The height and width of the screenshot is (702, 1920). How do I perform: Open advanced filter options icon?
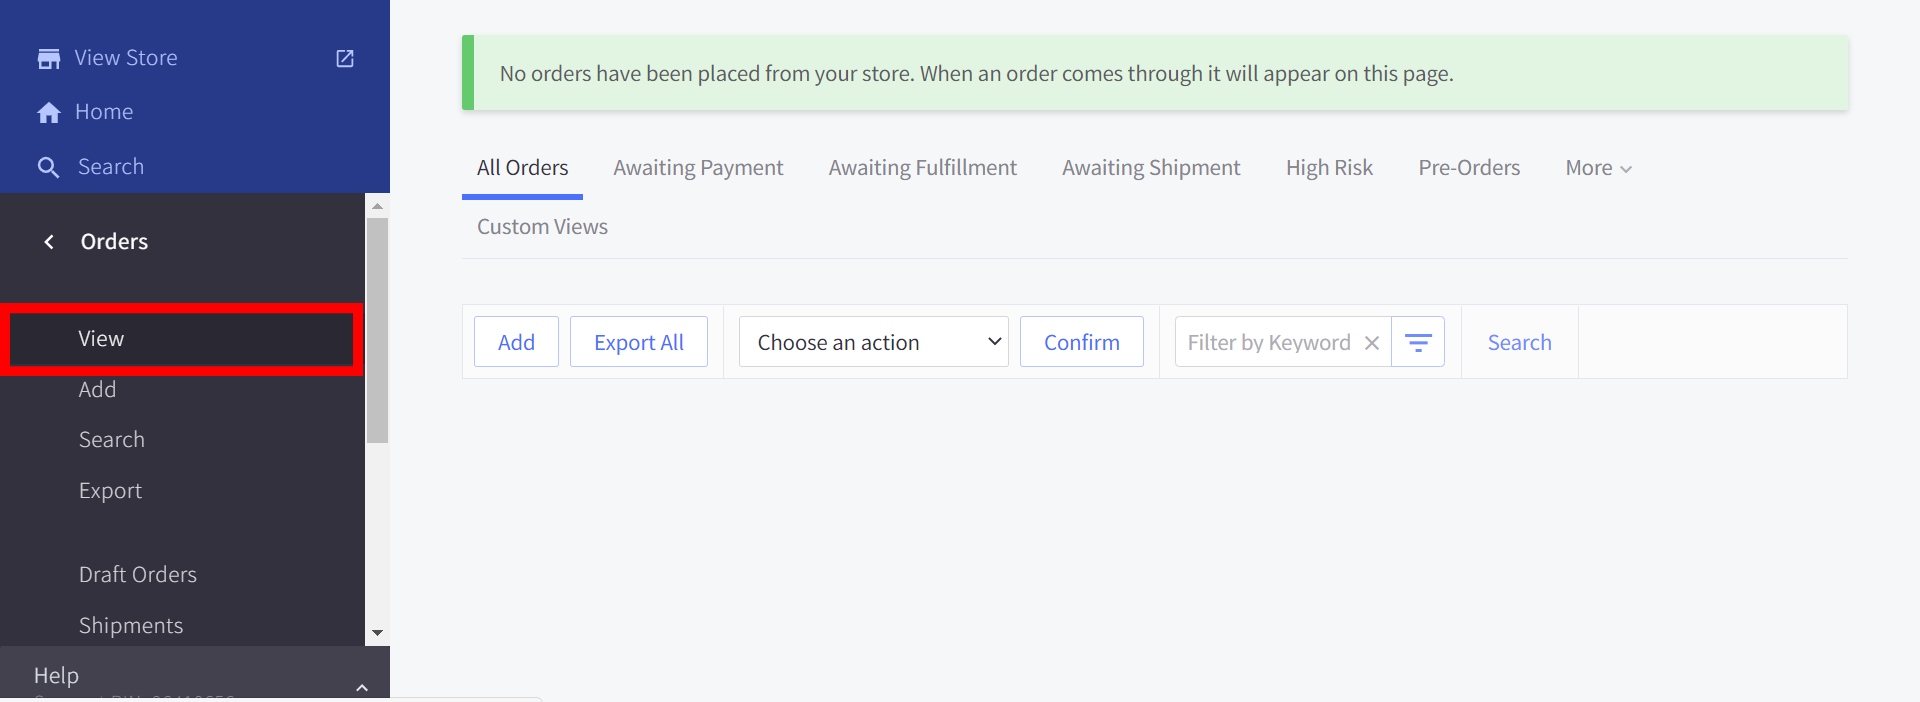tap(1418, 343)
